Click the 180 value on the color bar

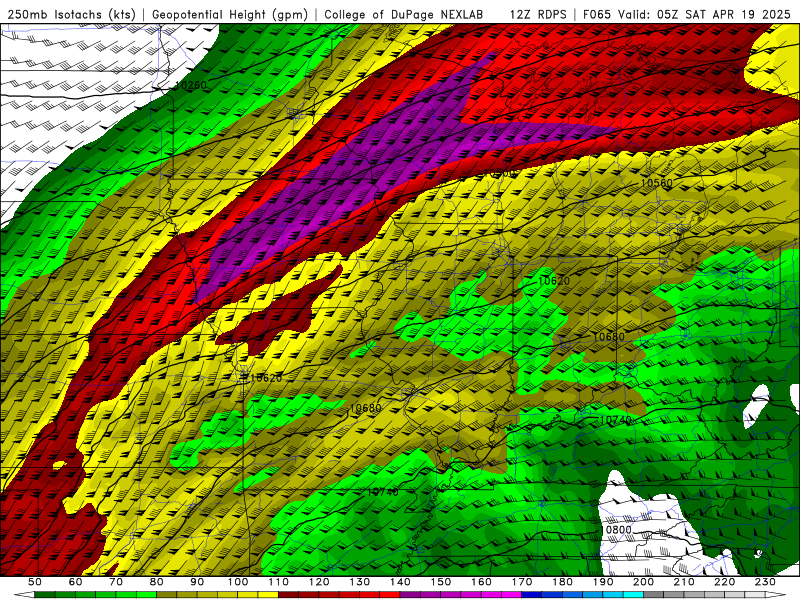click(x=562, y=582)
